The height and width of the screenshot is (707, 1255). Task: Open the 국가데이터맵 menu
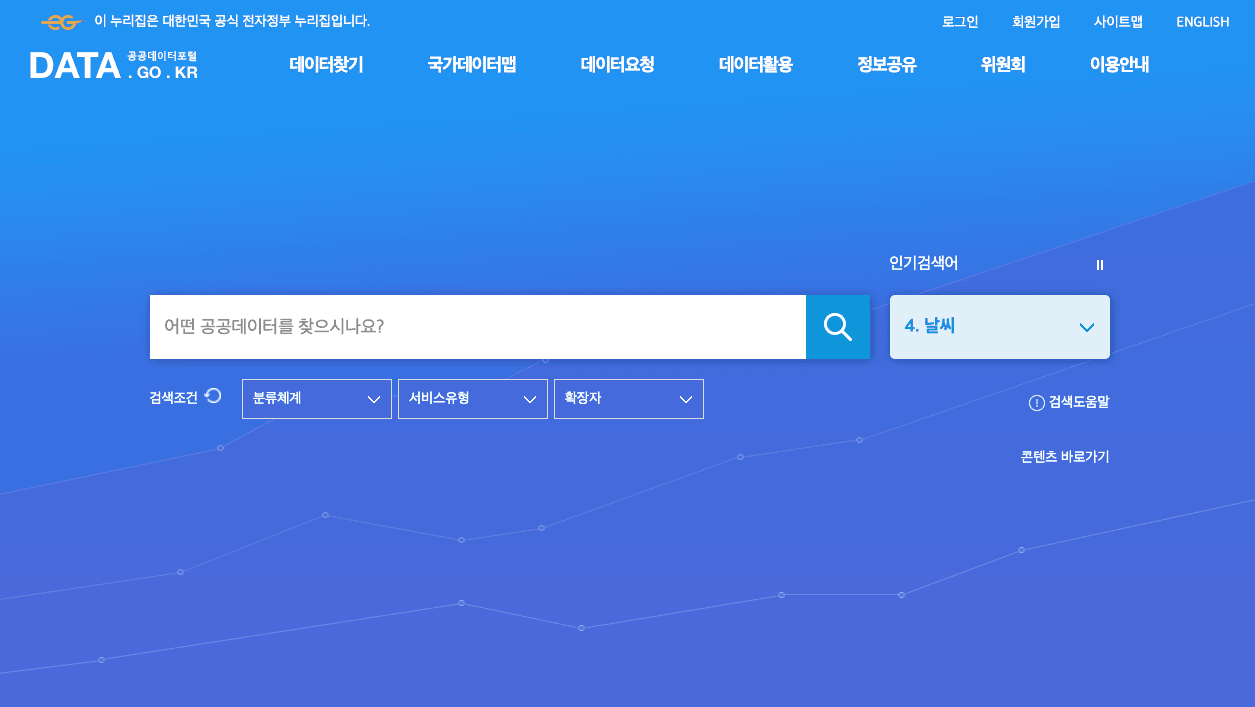pyautogui.click(x=472, y=65)
